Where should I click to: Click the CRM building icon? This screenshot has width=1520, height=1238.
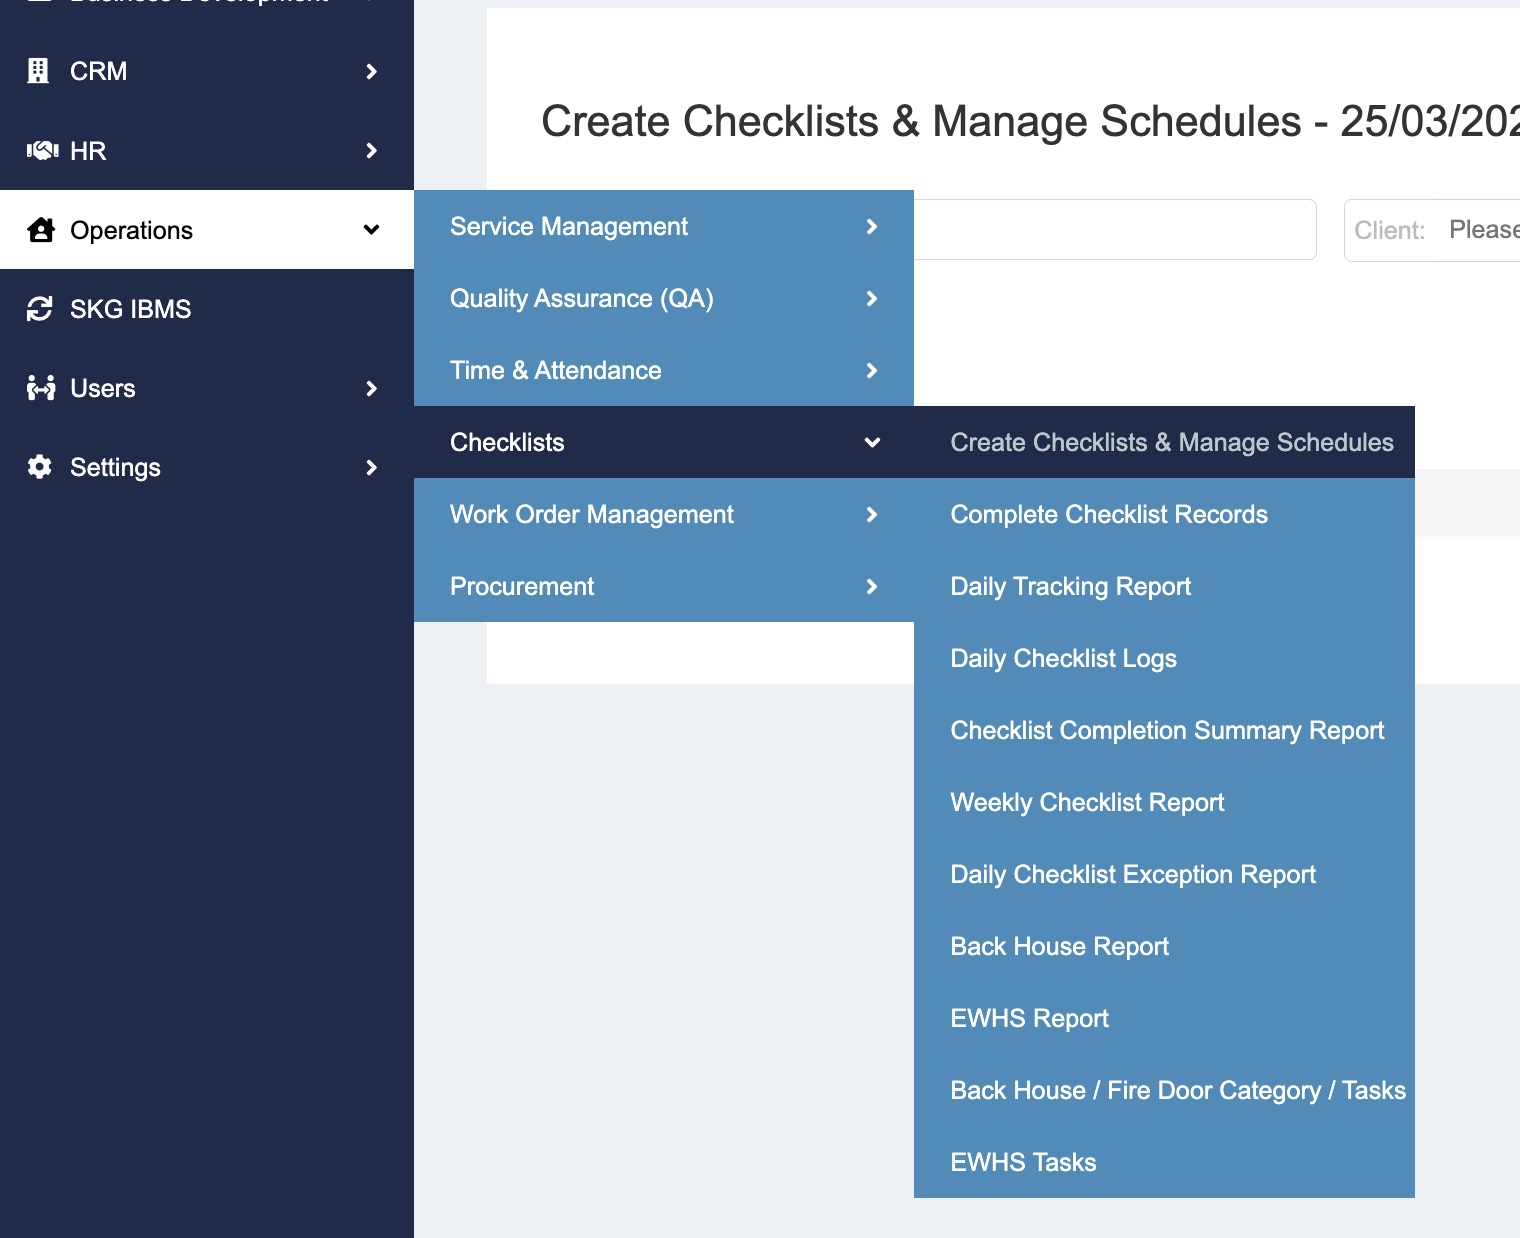38,71
